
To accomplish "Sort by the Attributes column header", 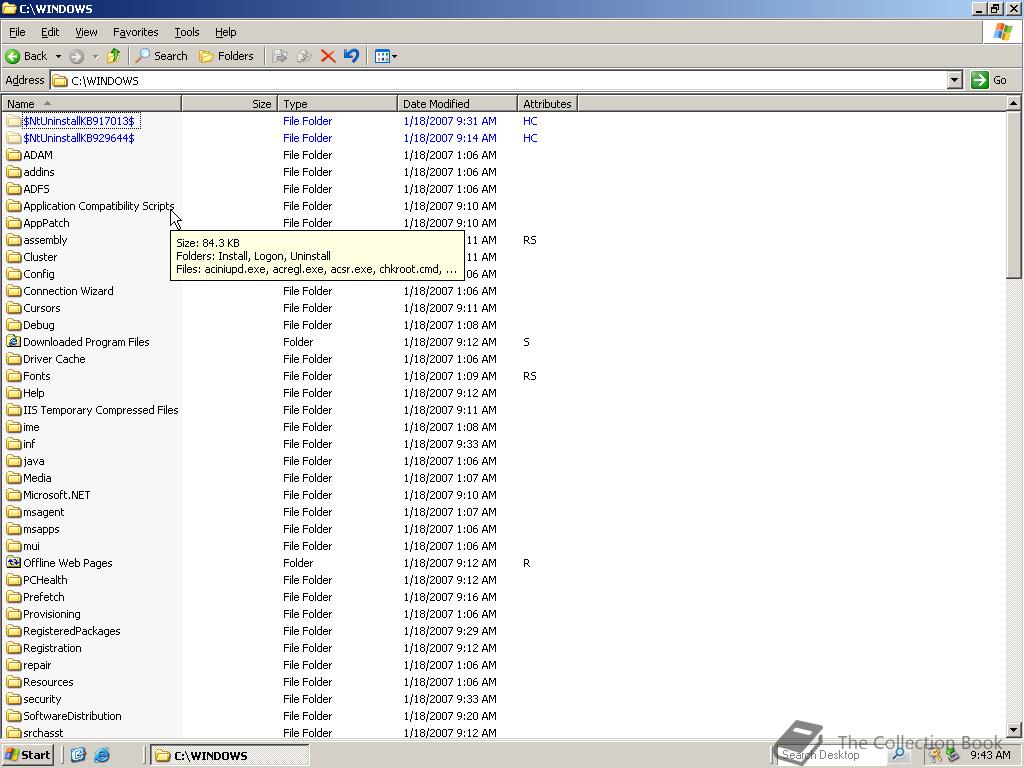I will coord(547,103).
